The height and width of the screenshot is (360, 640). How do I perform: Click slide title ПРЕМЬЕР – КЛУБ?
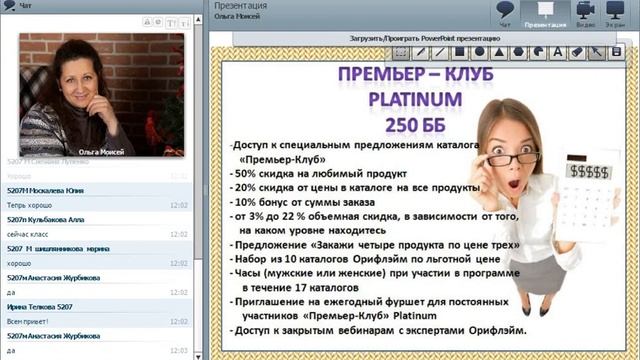coord(416,74)
